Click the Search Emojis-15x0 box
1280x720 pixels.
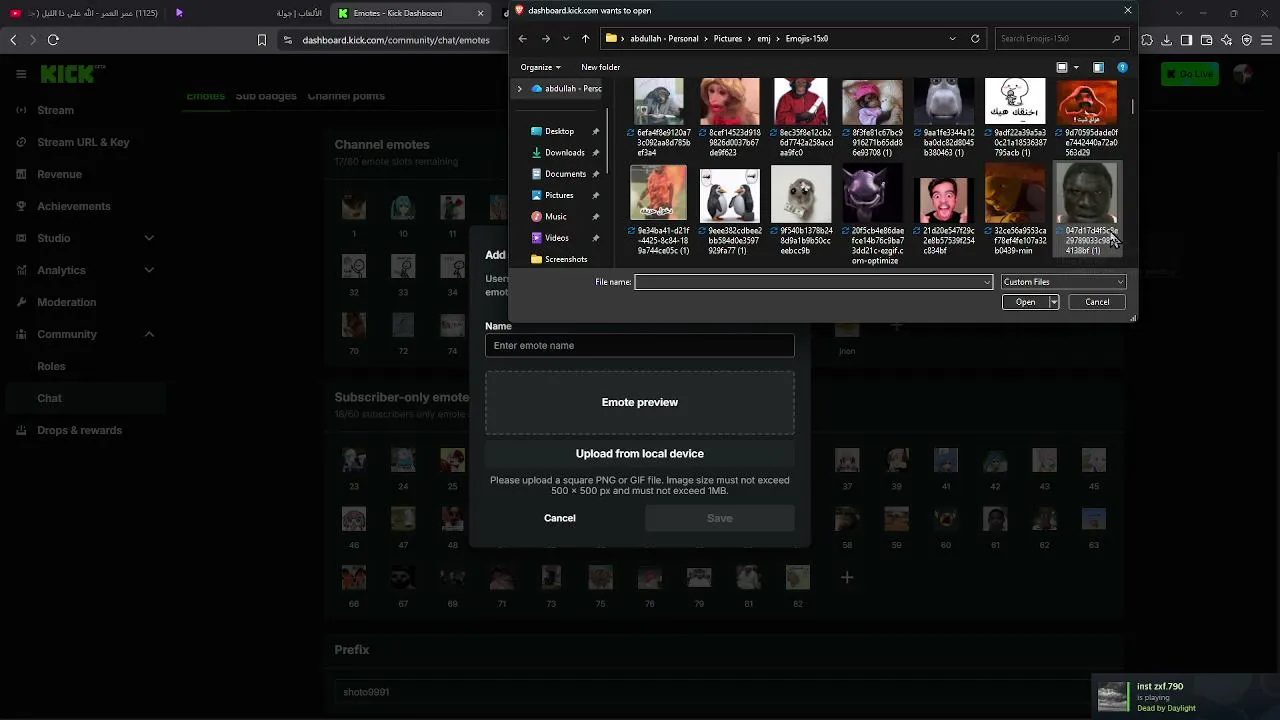pos(1061,39)
